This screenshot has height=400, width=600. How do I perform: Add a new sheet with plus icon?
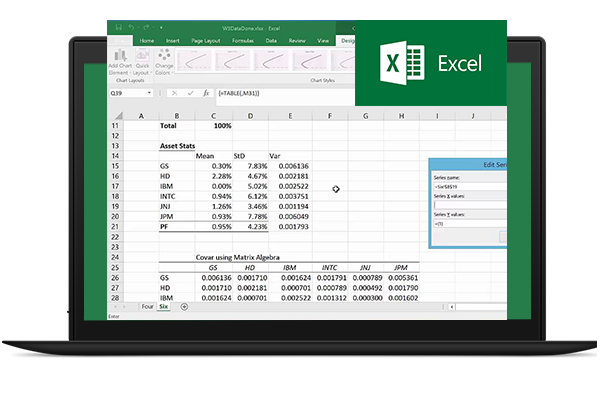184,307
